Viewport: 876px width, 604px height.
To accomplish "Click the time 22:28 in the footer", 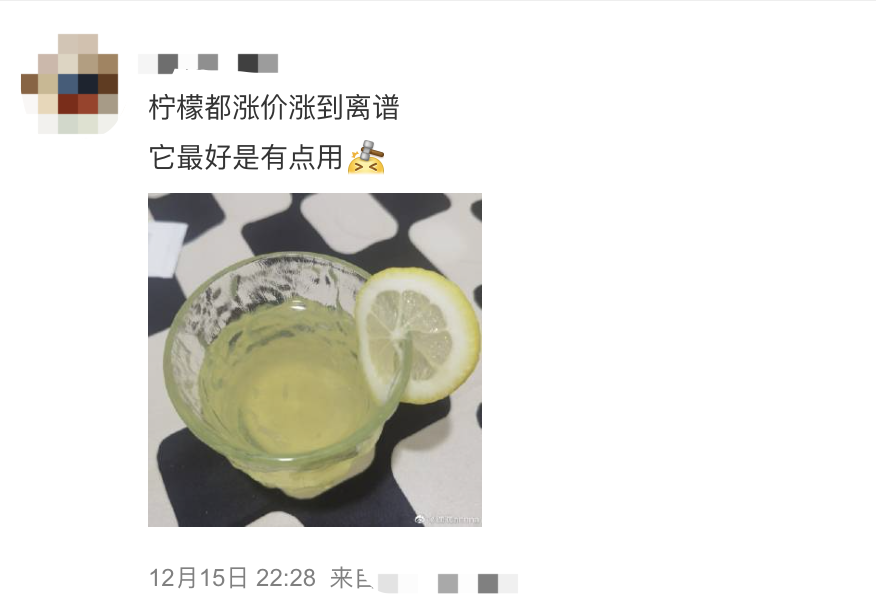I will coord(286,578).
